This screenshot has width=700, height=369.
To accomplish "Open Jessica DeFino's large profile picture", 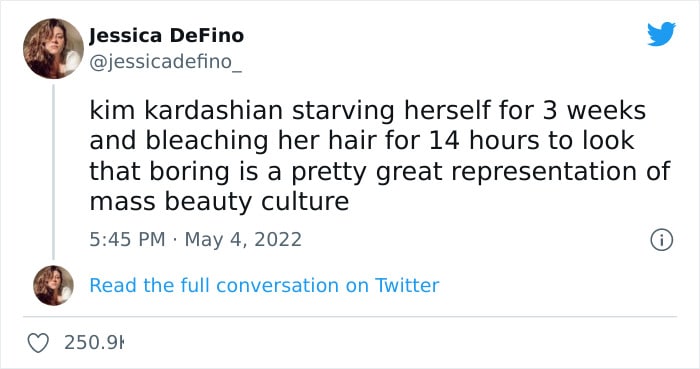I will 53,49.
